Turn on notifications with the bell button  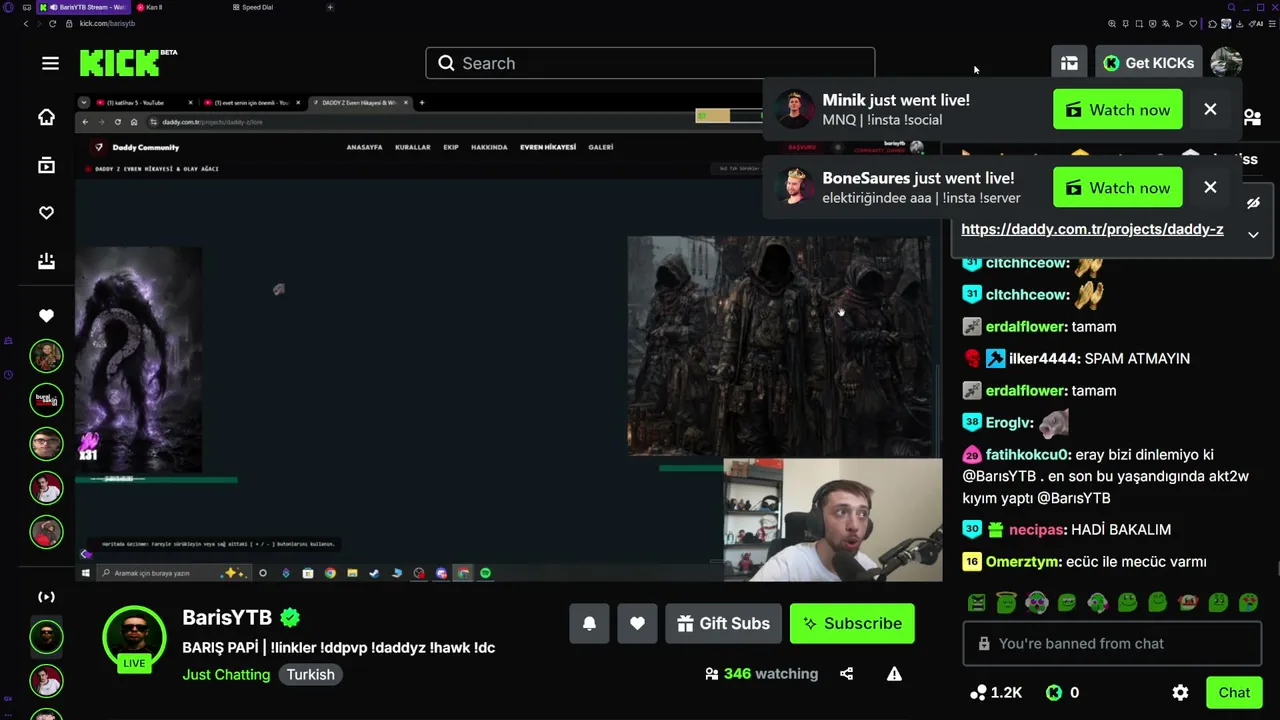589,623
